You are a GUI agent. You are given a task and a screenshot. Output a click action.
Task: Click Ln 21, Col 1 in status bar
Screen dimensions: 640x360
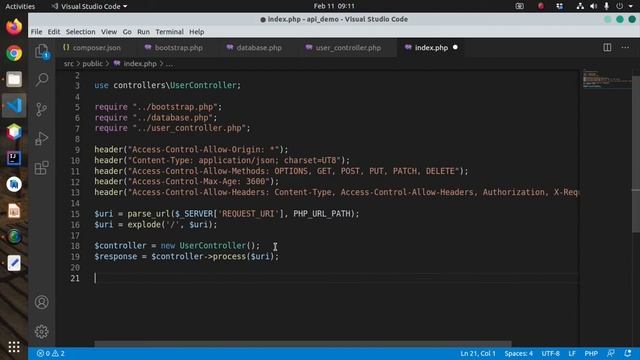(478, 353)
